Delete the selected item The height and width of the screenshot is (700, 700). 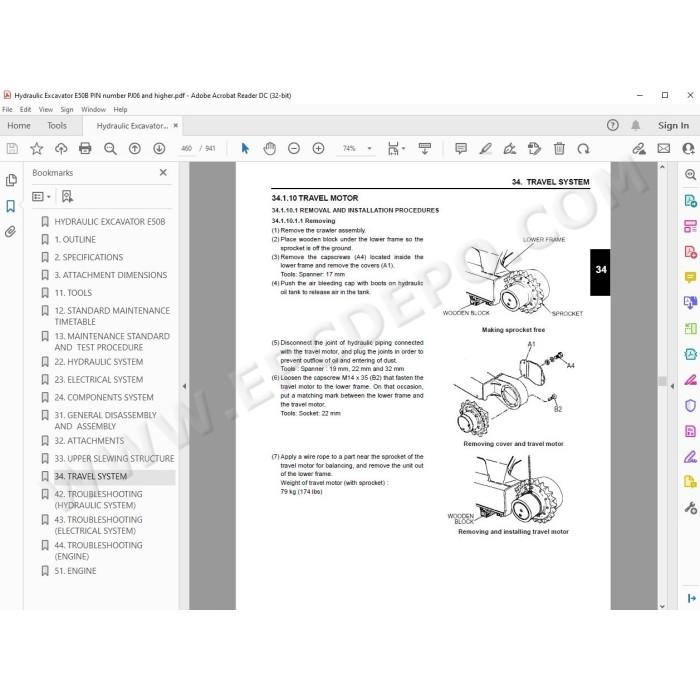coord(559,148)
